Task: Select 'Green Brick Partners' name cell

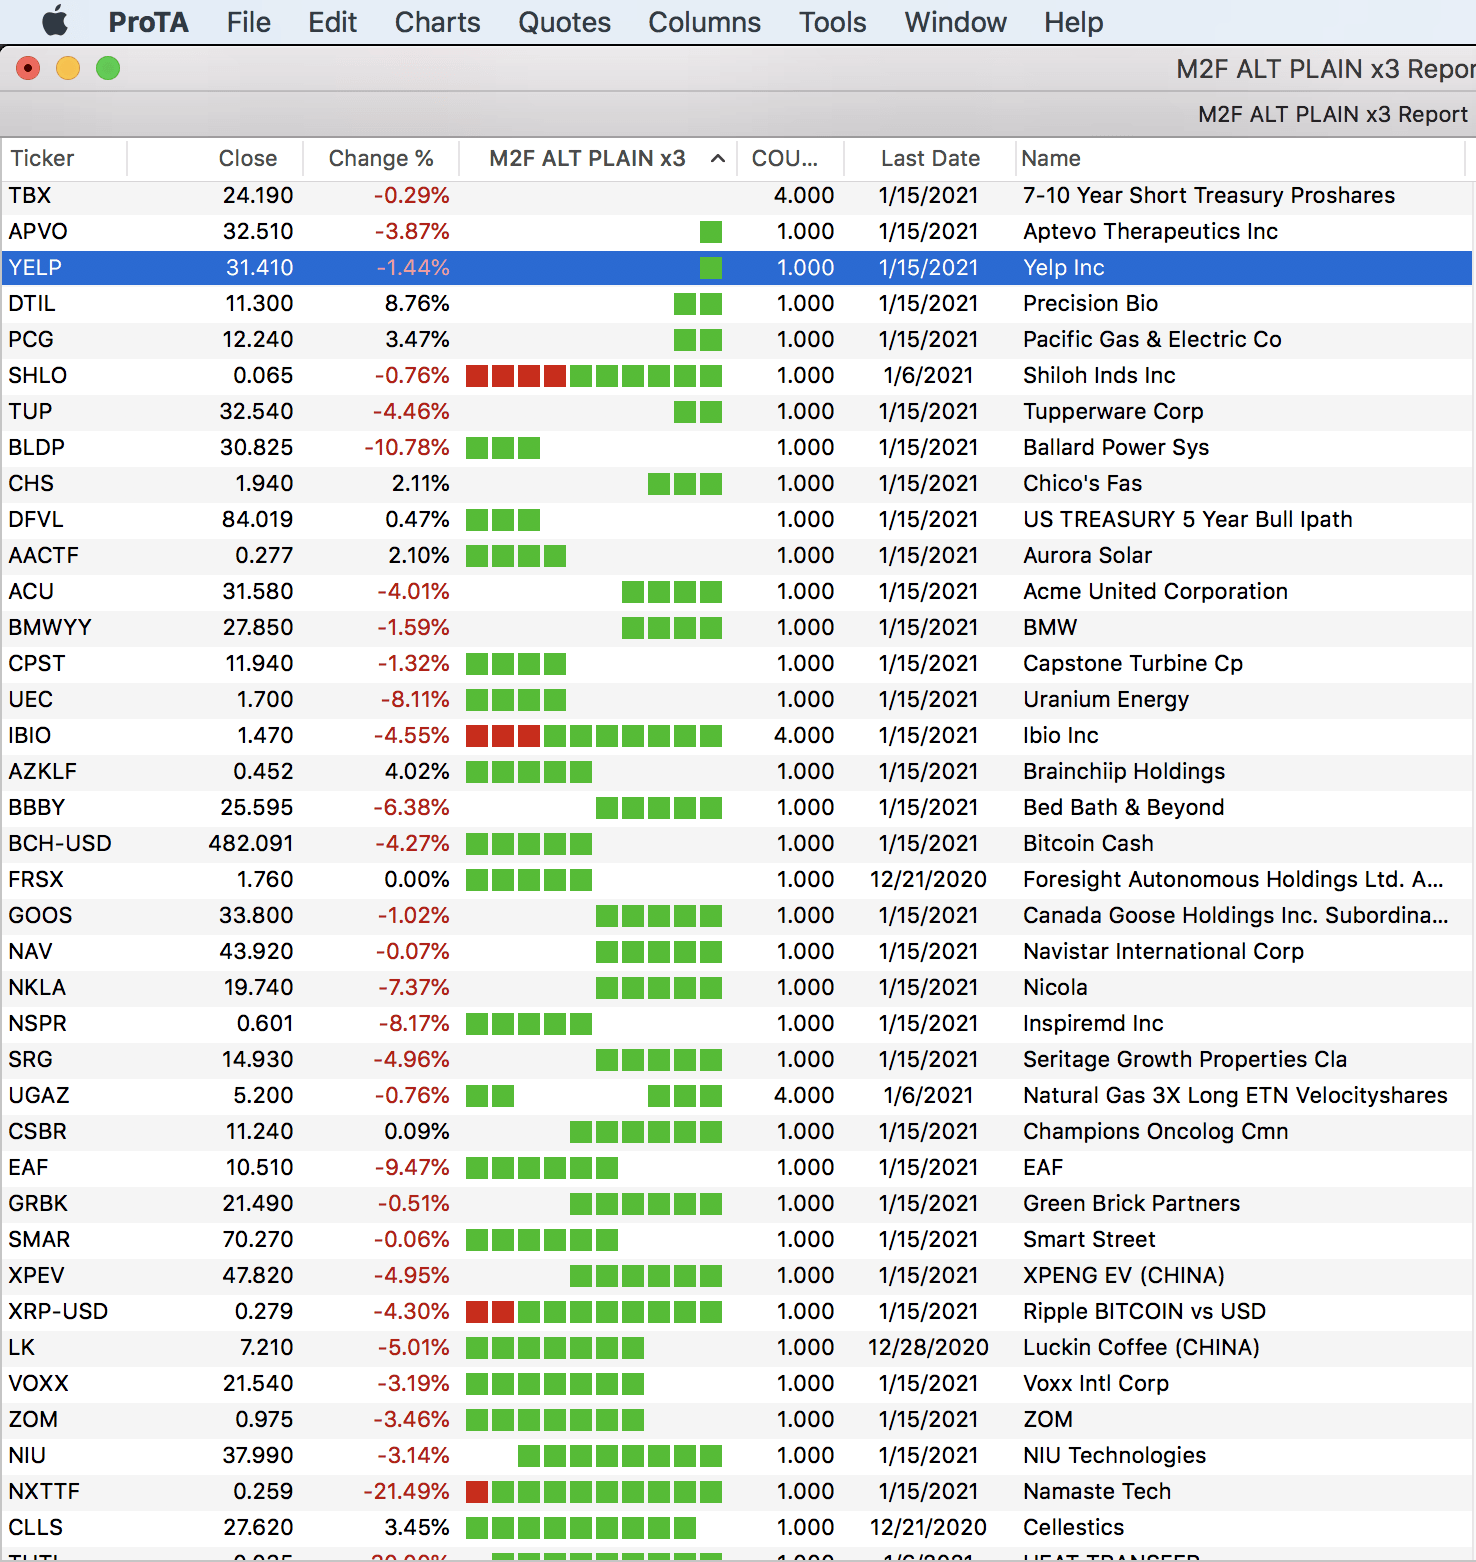Action: [x=1131, y=1203]
